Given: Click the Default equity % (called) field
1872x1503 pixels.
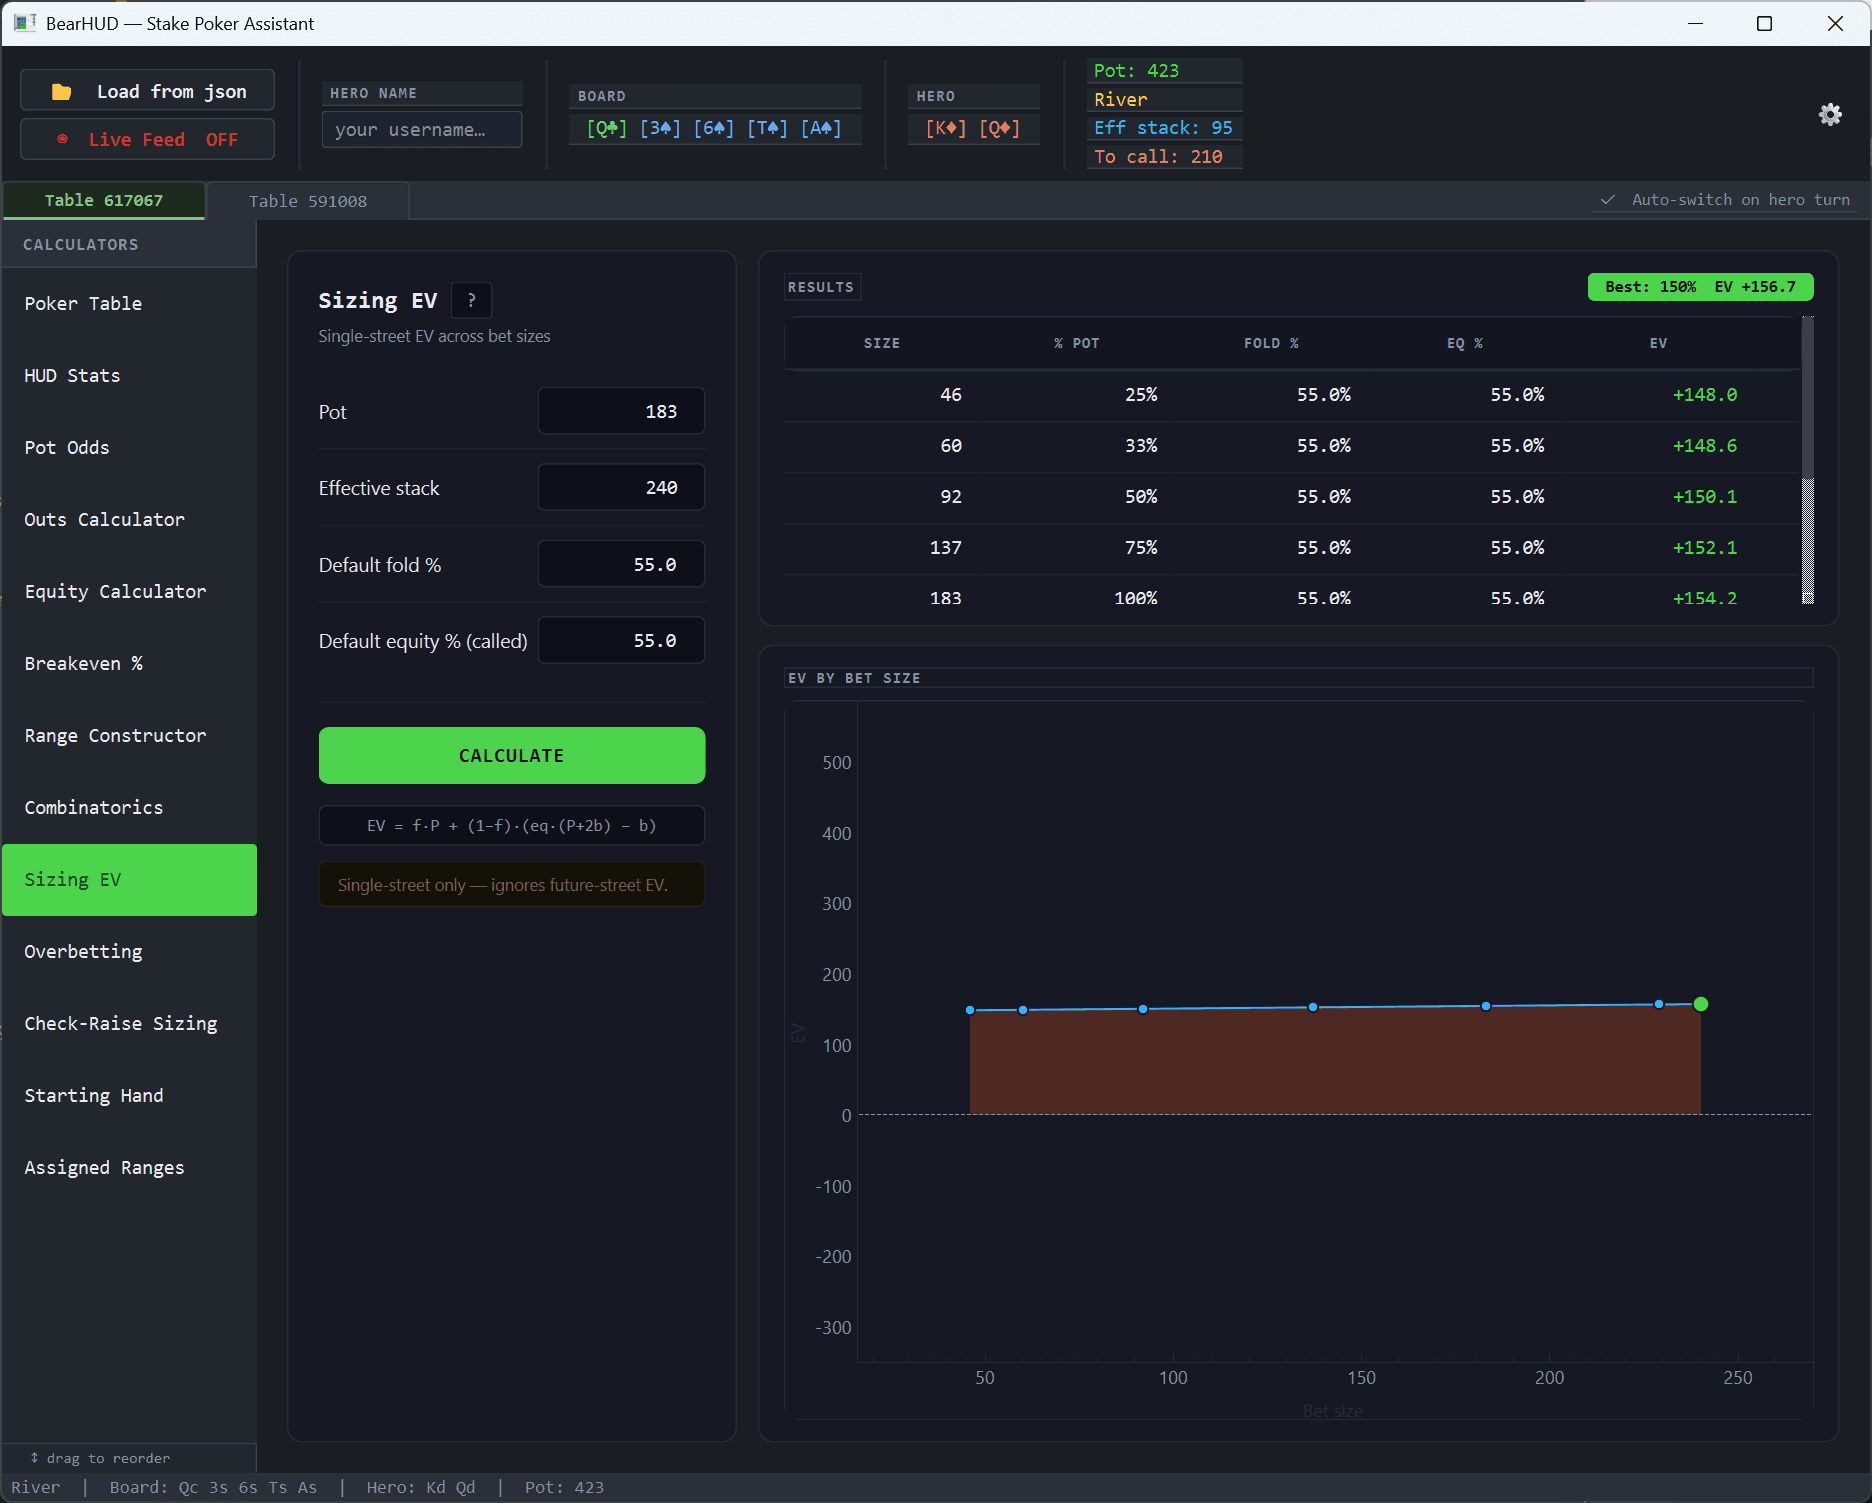Looking at the screenshot, I should 621,641.
